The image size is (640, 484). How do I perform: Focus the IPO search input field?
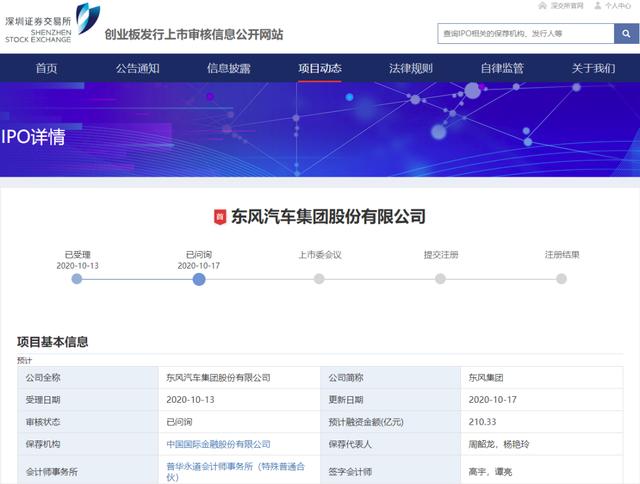(x=524, y=34)
